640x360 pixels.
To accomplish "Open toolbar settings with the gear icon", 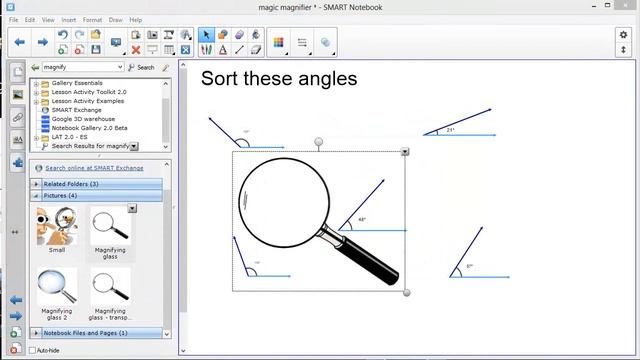I will [x=623, y=35].
